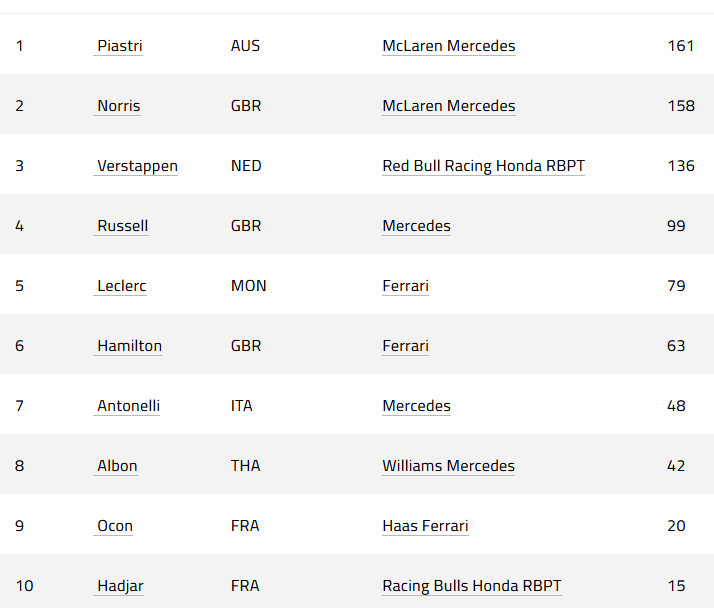Open the Leclerc driver link

tap(121, 286)
